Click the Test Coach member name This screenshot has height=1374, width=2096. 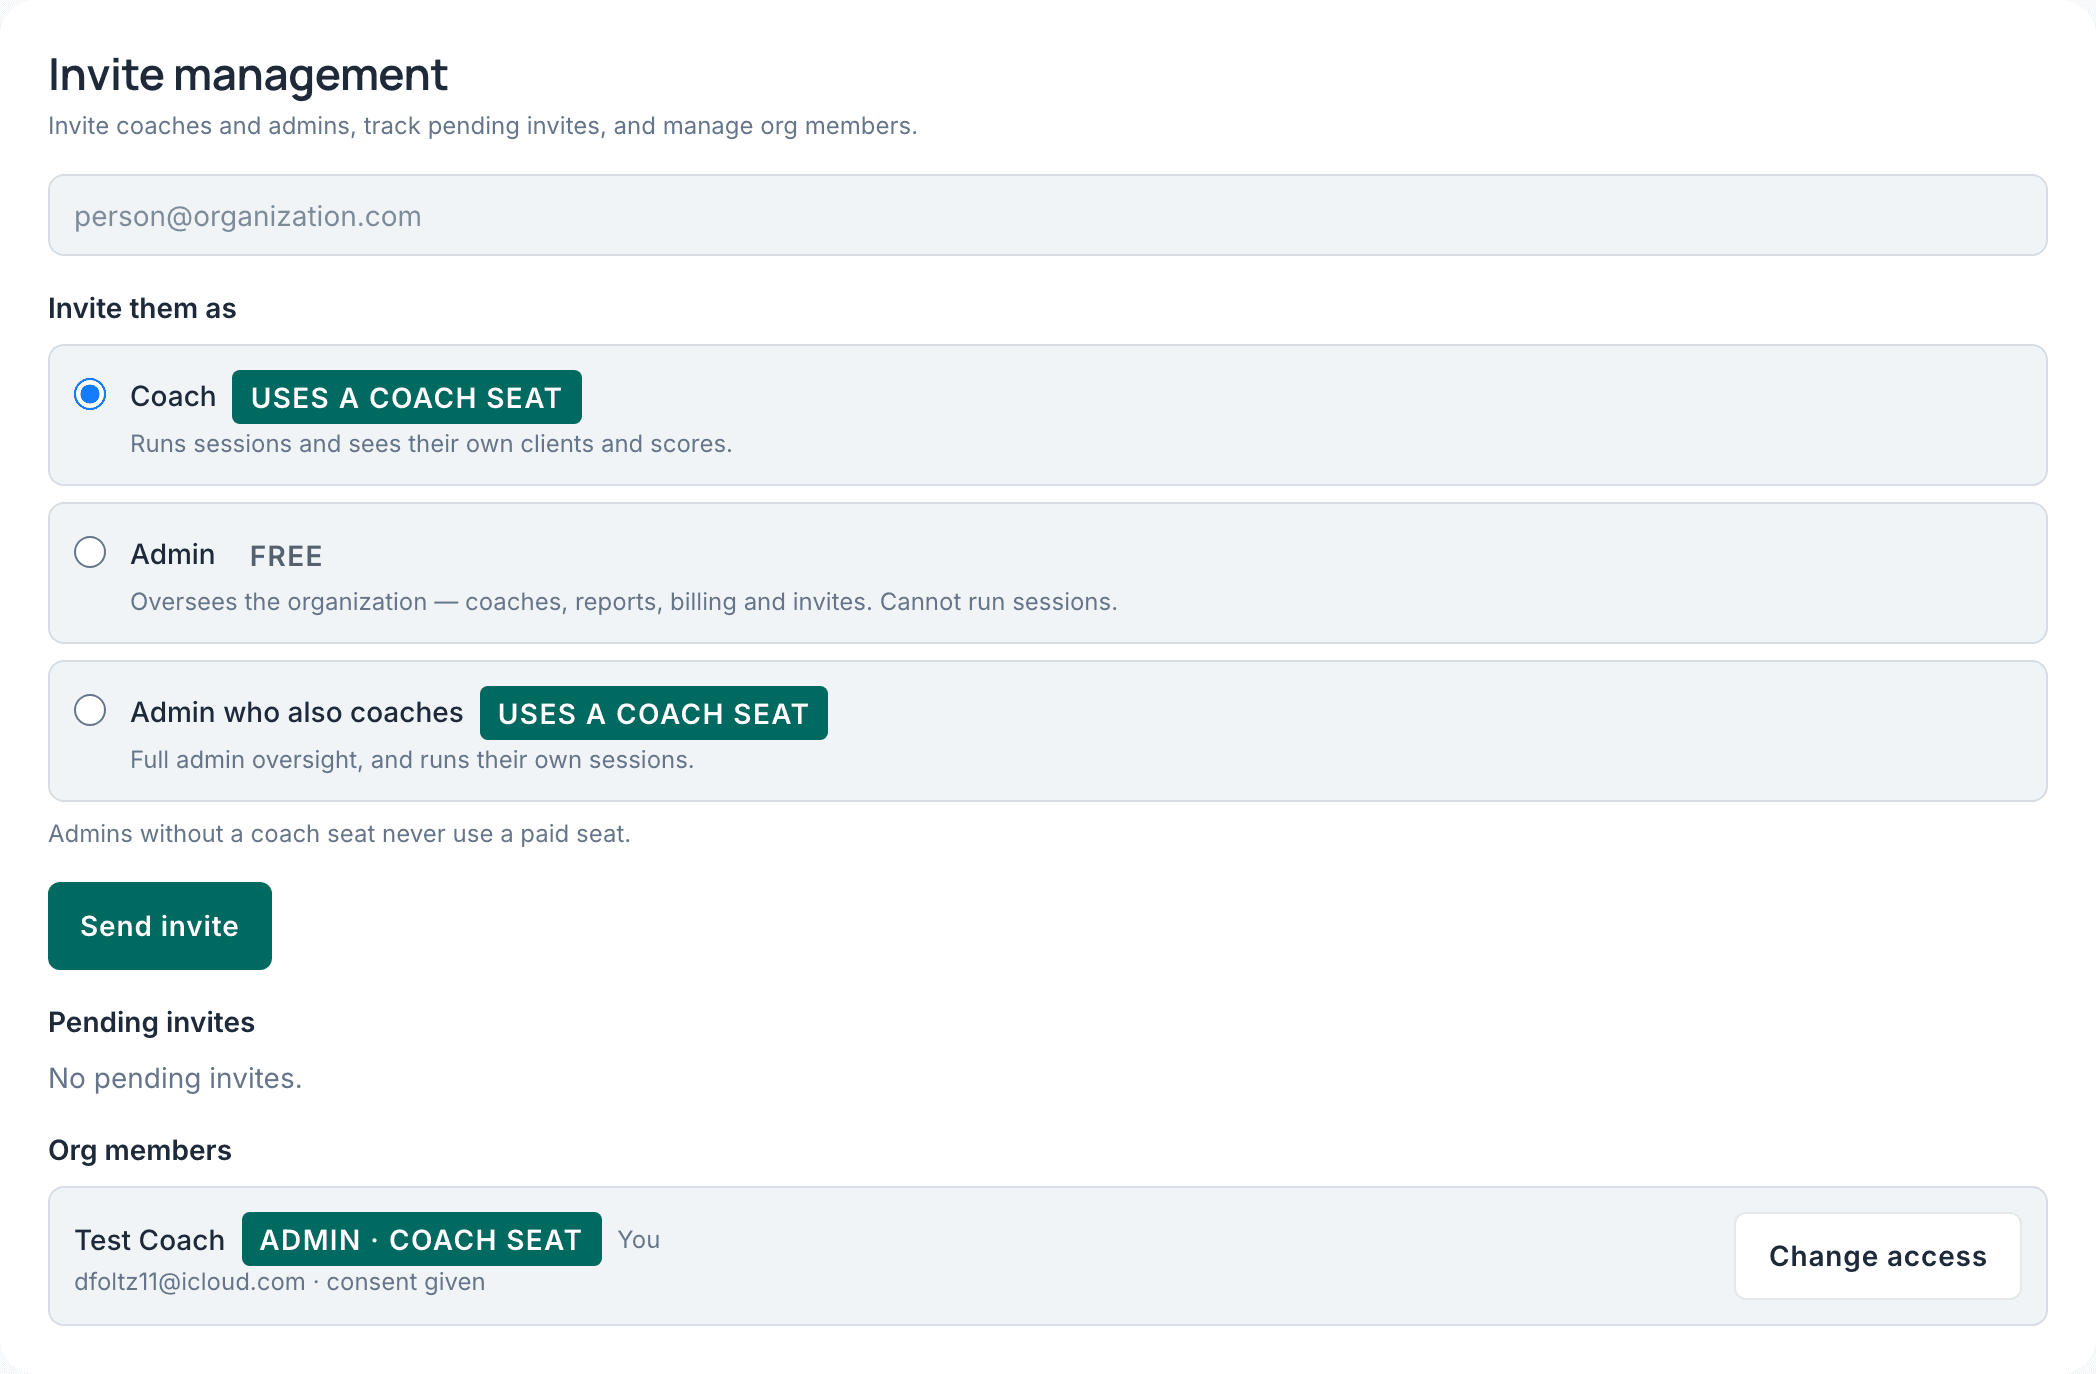point(150,1240)
